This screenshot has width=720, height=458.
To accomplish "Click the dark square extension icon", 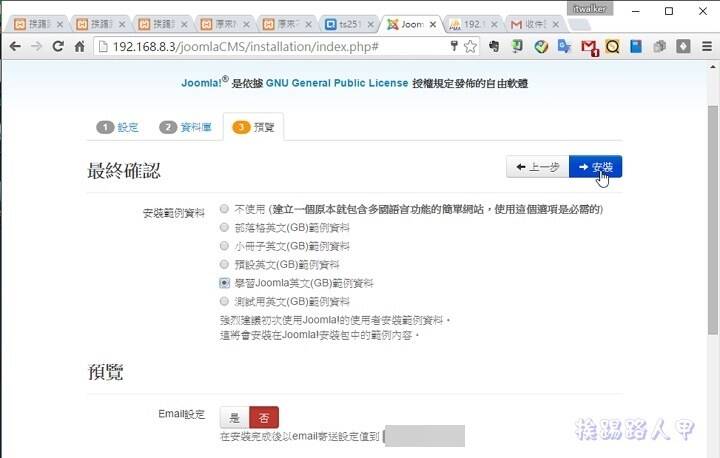I will [683, 46].
